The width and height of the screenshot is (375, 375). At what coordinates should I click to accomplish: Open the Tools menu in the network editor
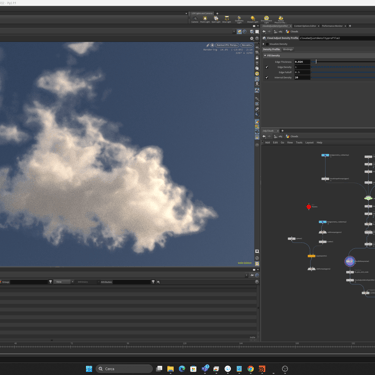(x=299, y=142)
